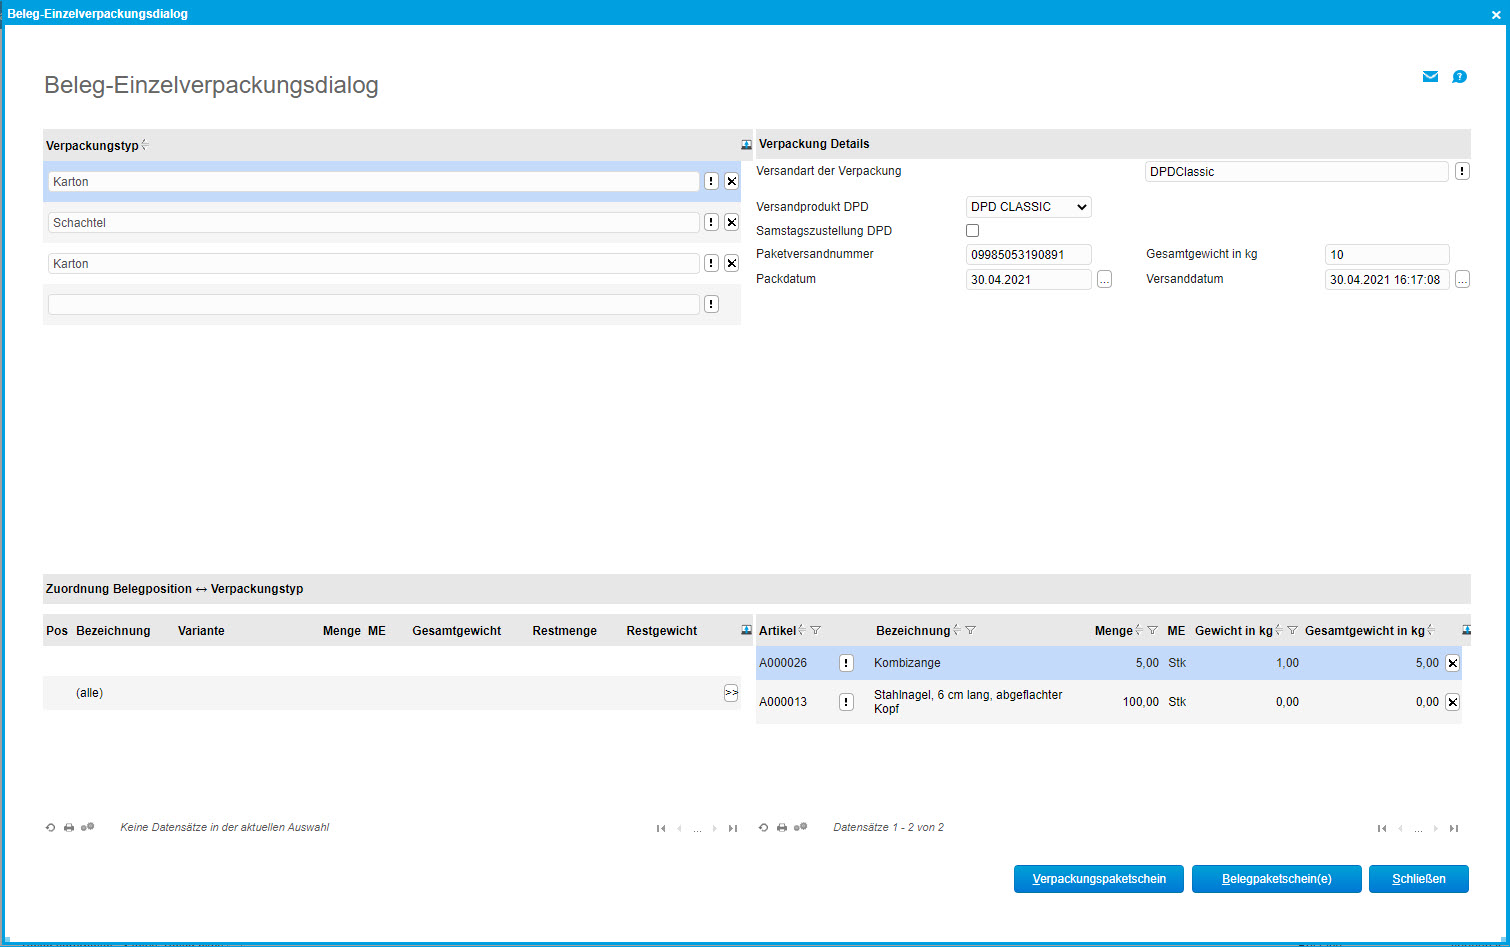Screen dimensions: 1510x947
Task: Filter the Gewicht in kg column
Action: click(x=1293, y=630)
